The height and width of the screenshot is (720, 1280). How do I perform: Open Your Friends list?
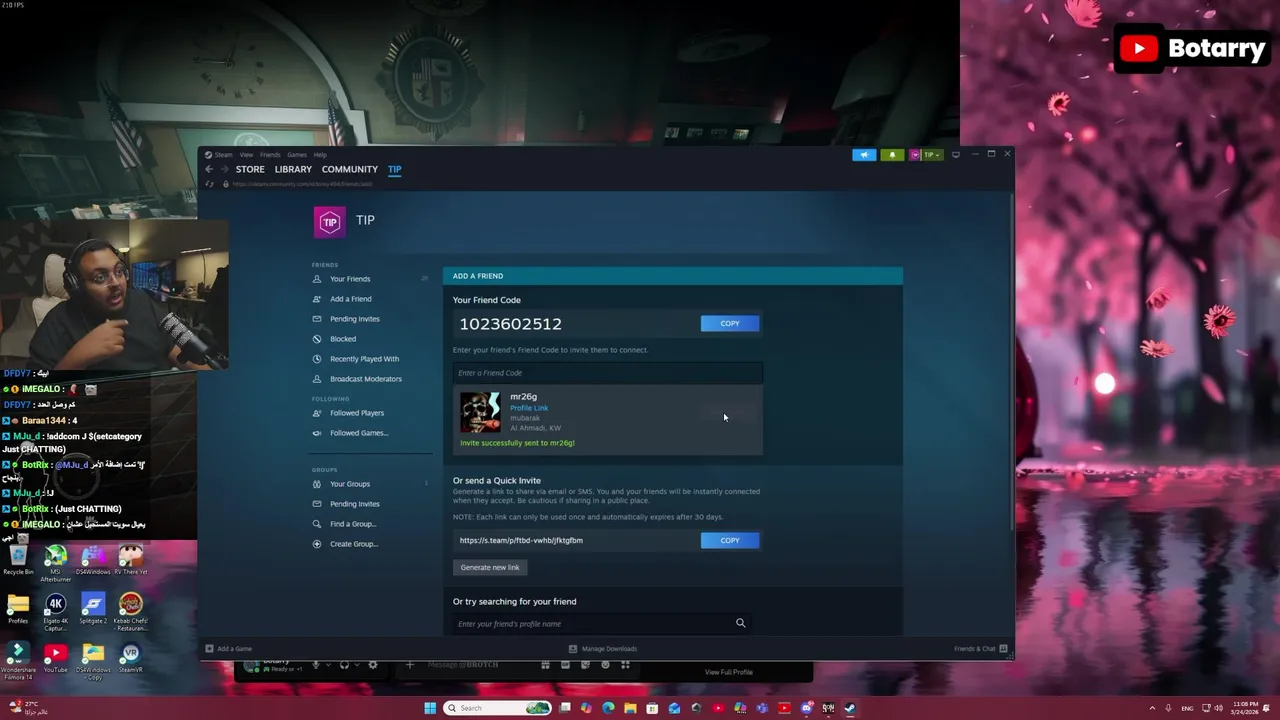pos(349,279)
